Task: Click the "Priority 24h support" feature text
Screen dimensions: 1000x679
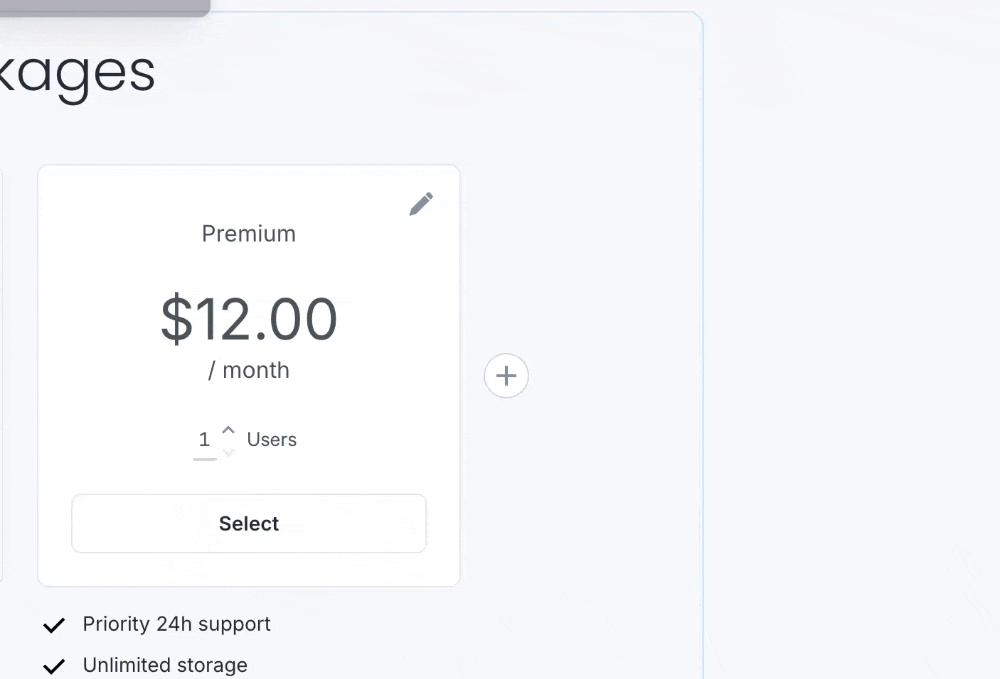Action: point(176,624)
